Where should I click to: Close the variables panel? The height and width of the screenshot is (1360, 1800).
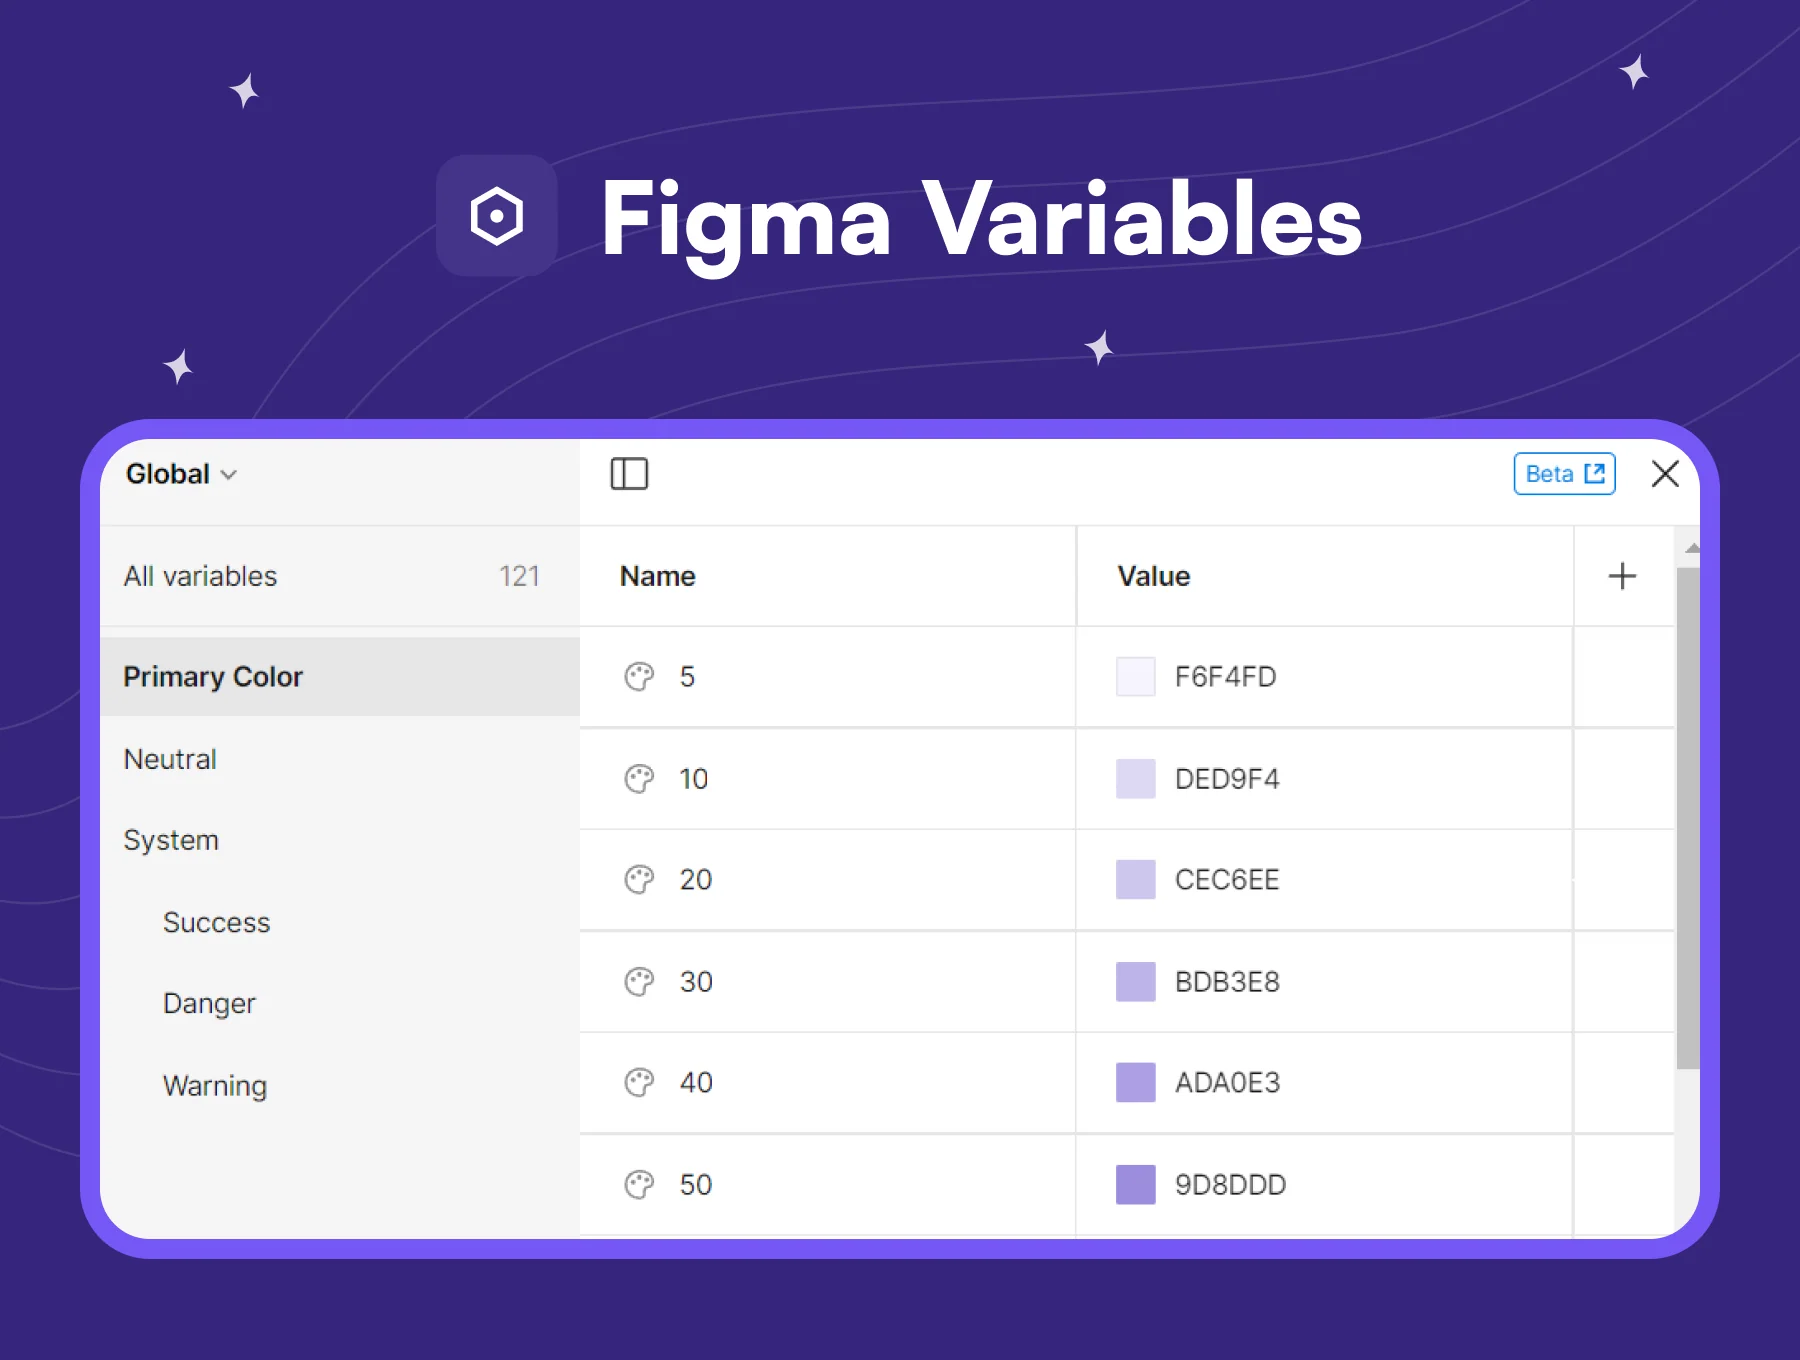pyautogui.click(x=1665, y=474)
